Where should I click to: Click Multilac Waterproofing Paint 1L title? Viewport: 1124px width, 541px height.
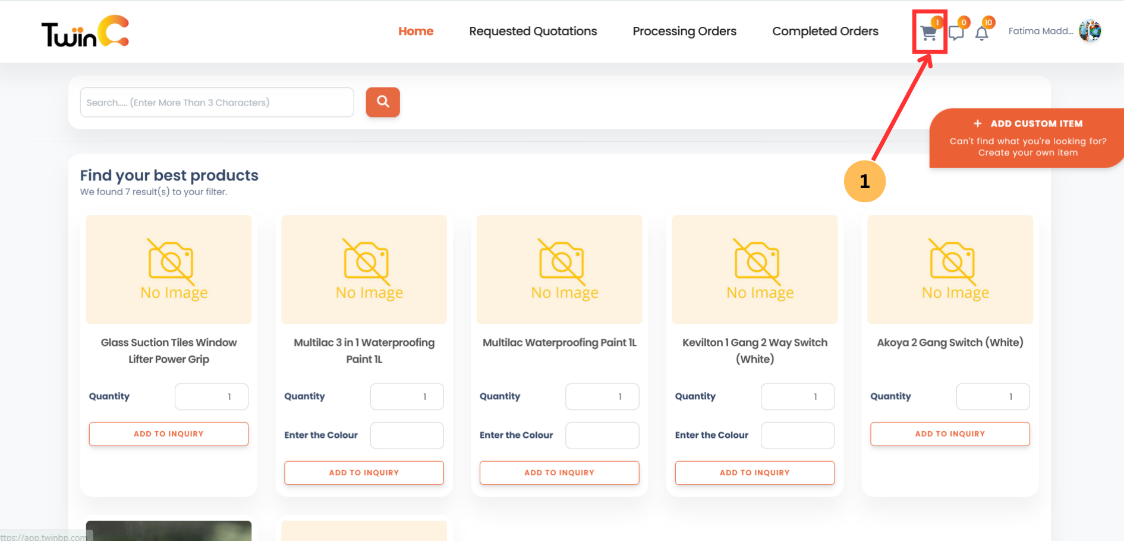559,343
